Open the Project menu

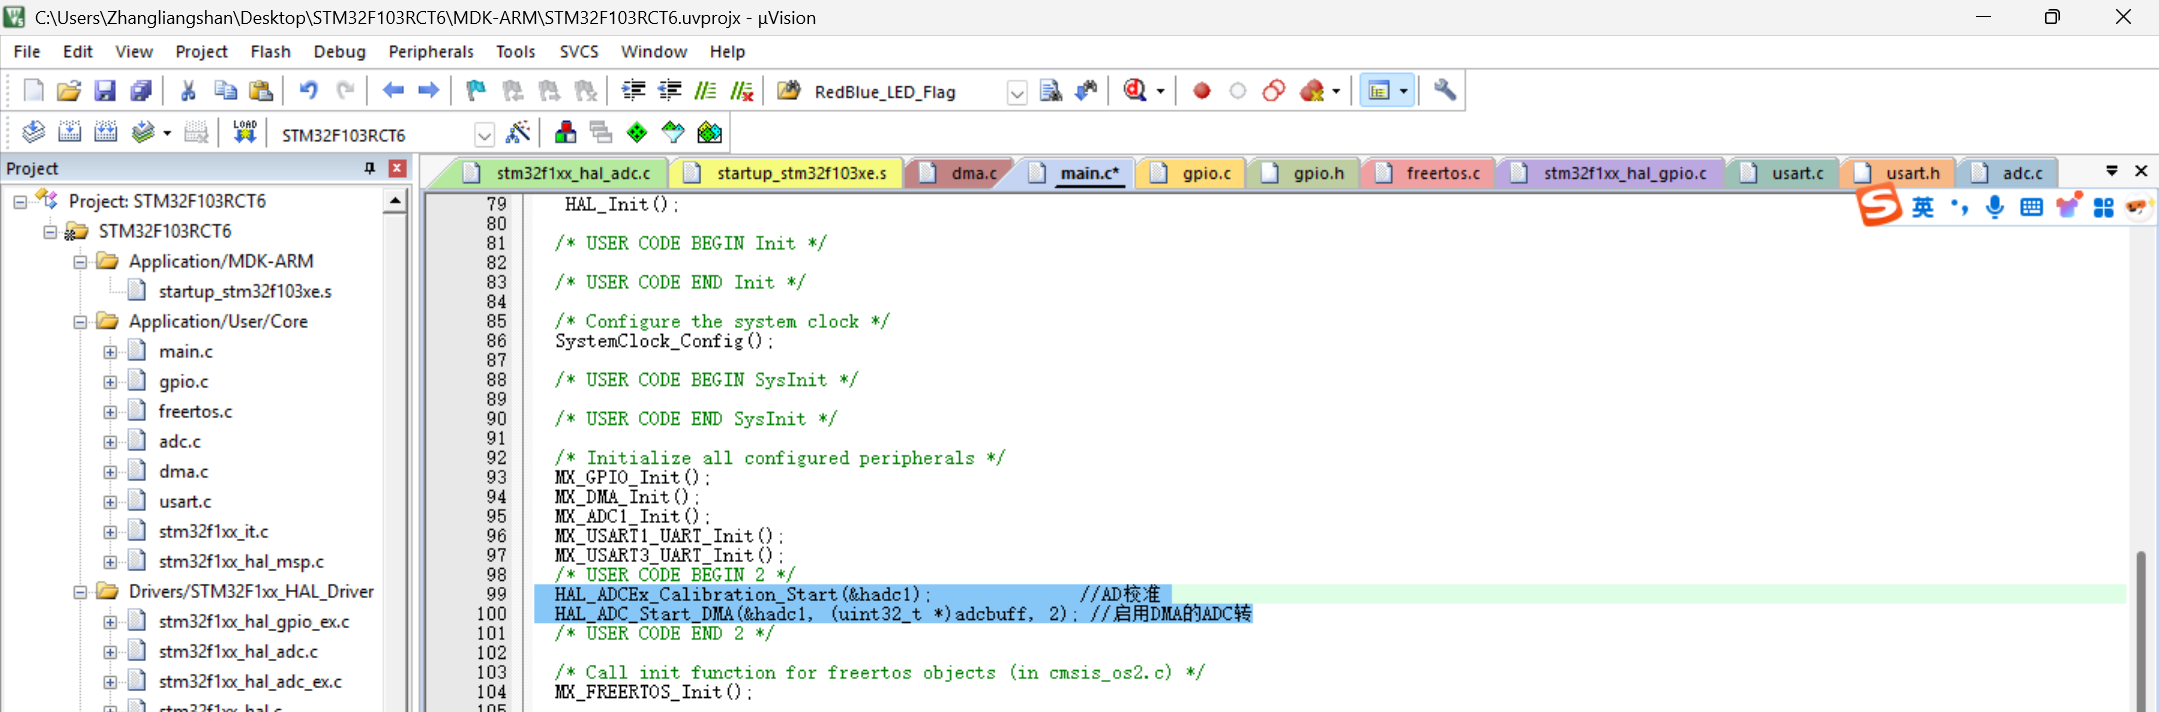(x=201, y=51)
